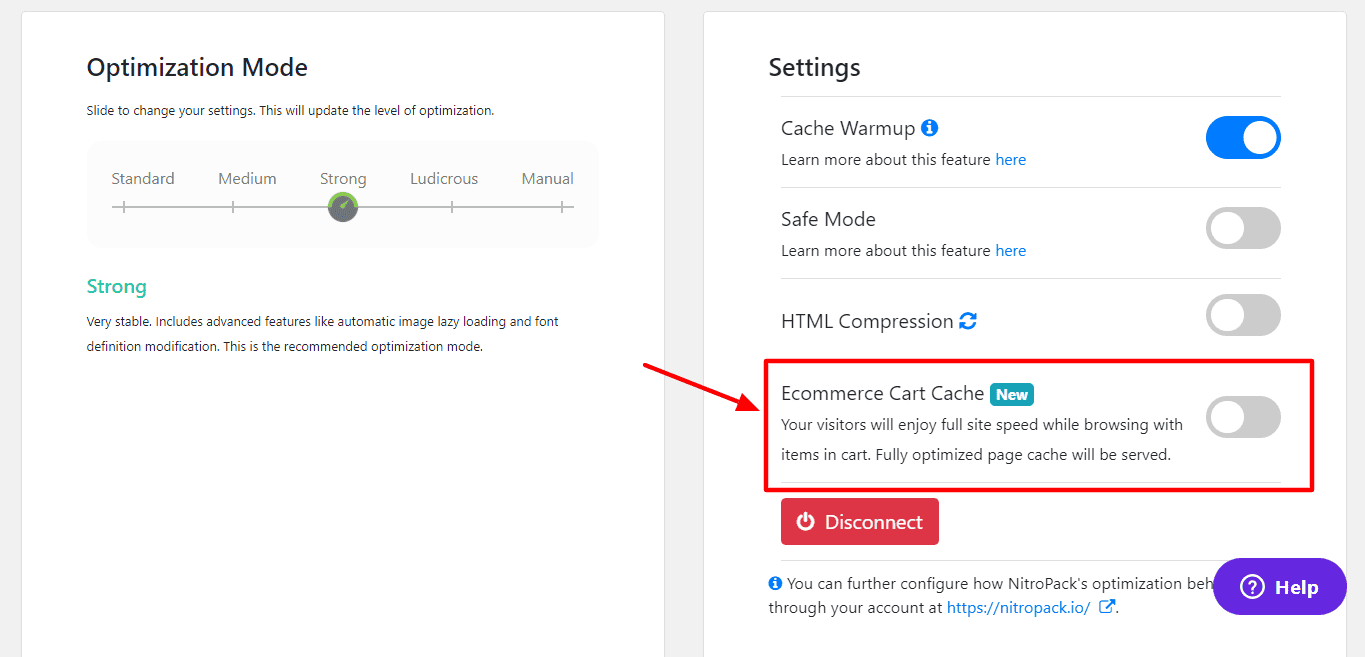1365x657 pixels.
Task: Switch optimization mode to Manual
Action: [547, 179]
